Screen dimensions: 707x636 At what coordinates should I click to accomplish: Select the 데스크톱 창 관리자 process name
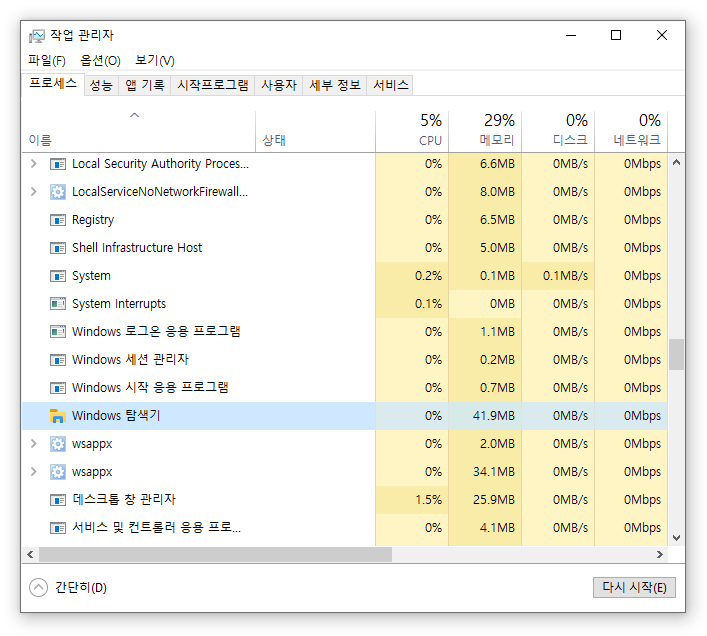point(124,499)
